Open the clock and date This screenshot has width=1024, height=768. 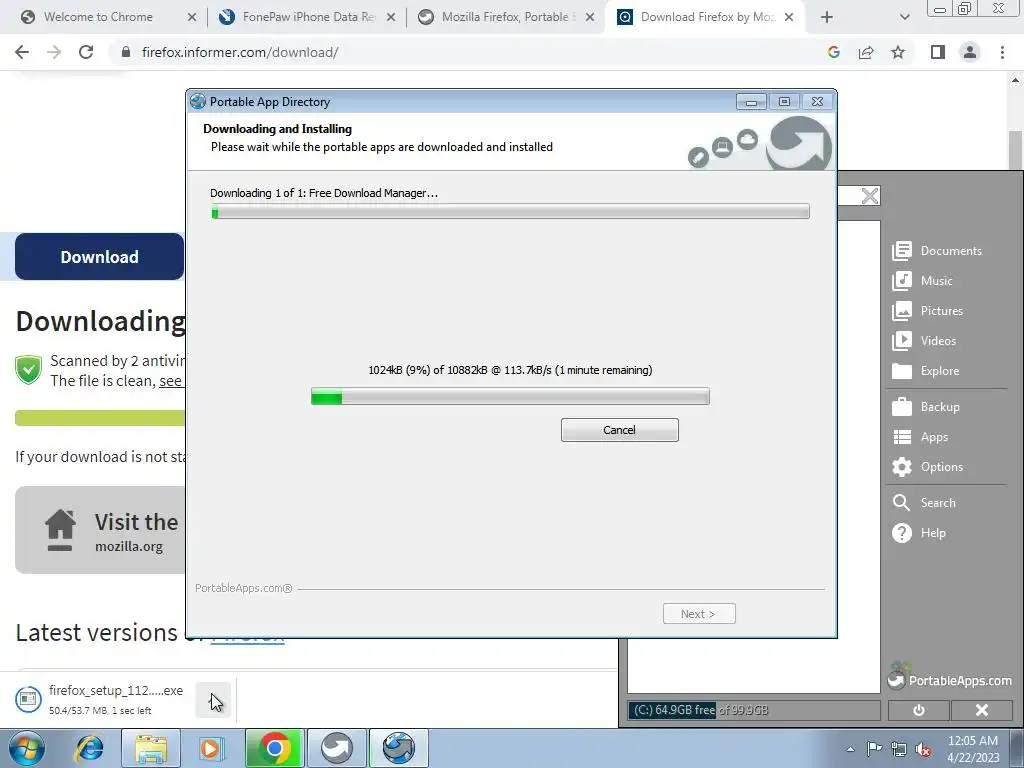point(973,749)
